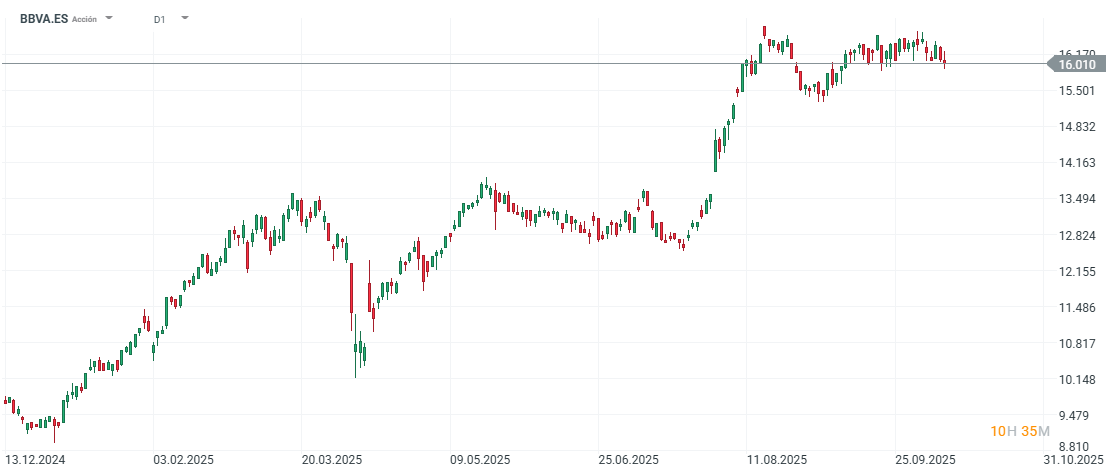Screen dimensions: 1119x476
Task: Select the D1 timeframe label
Action: point(160,19)
